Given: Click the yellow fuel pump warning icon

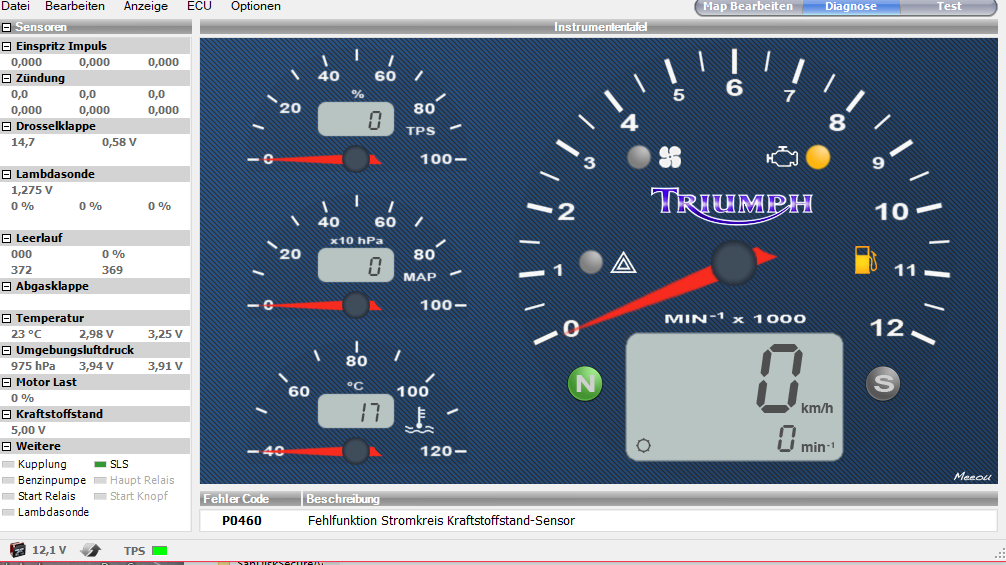Looking at the screenshot, I should [x=864, y=259].
